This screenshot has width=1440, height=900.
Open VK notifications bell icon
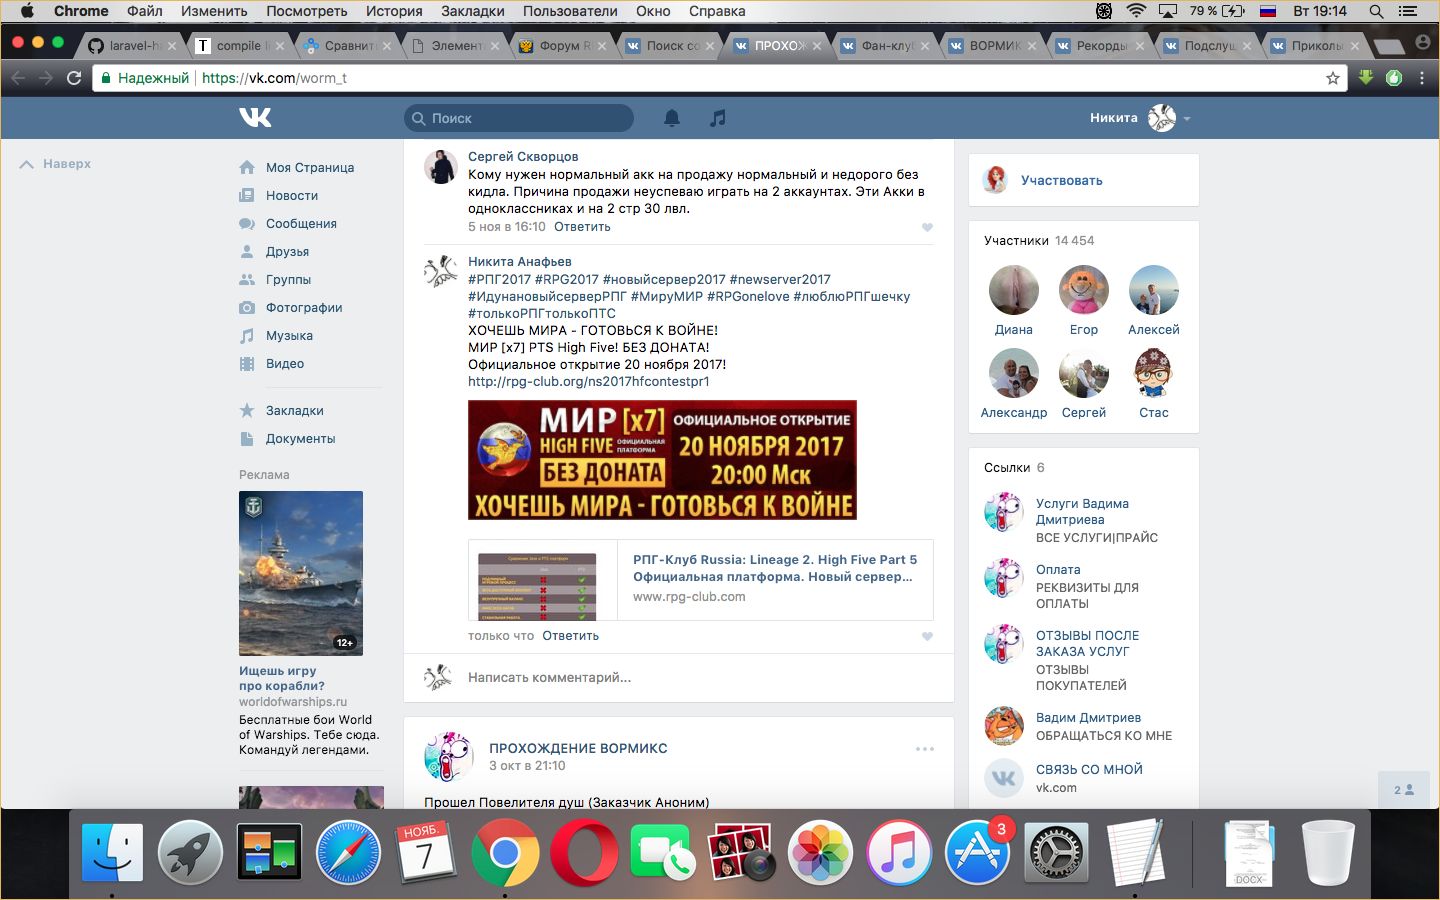point(672,118)
